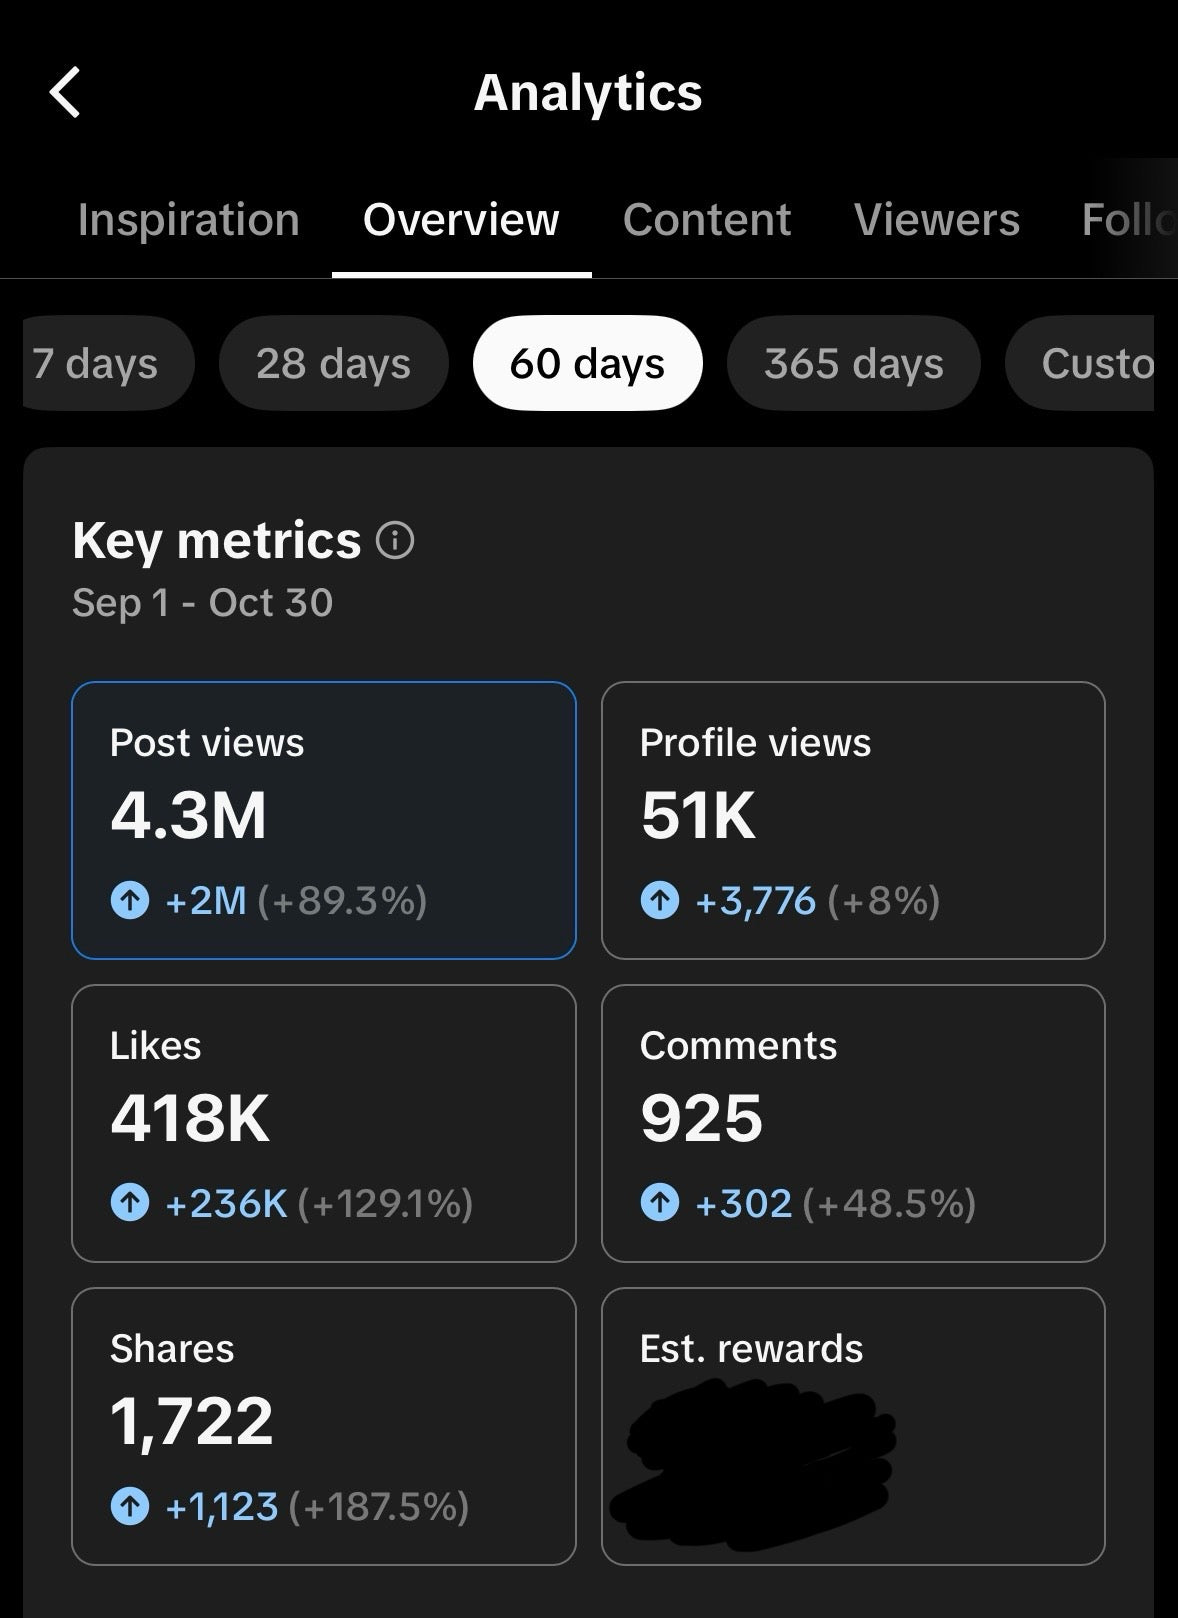Open the Est. rewards metric card
1178x1618 pixels.
tap(853, 1426)
